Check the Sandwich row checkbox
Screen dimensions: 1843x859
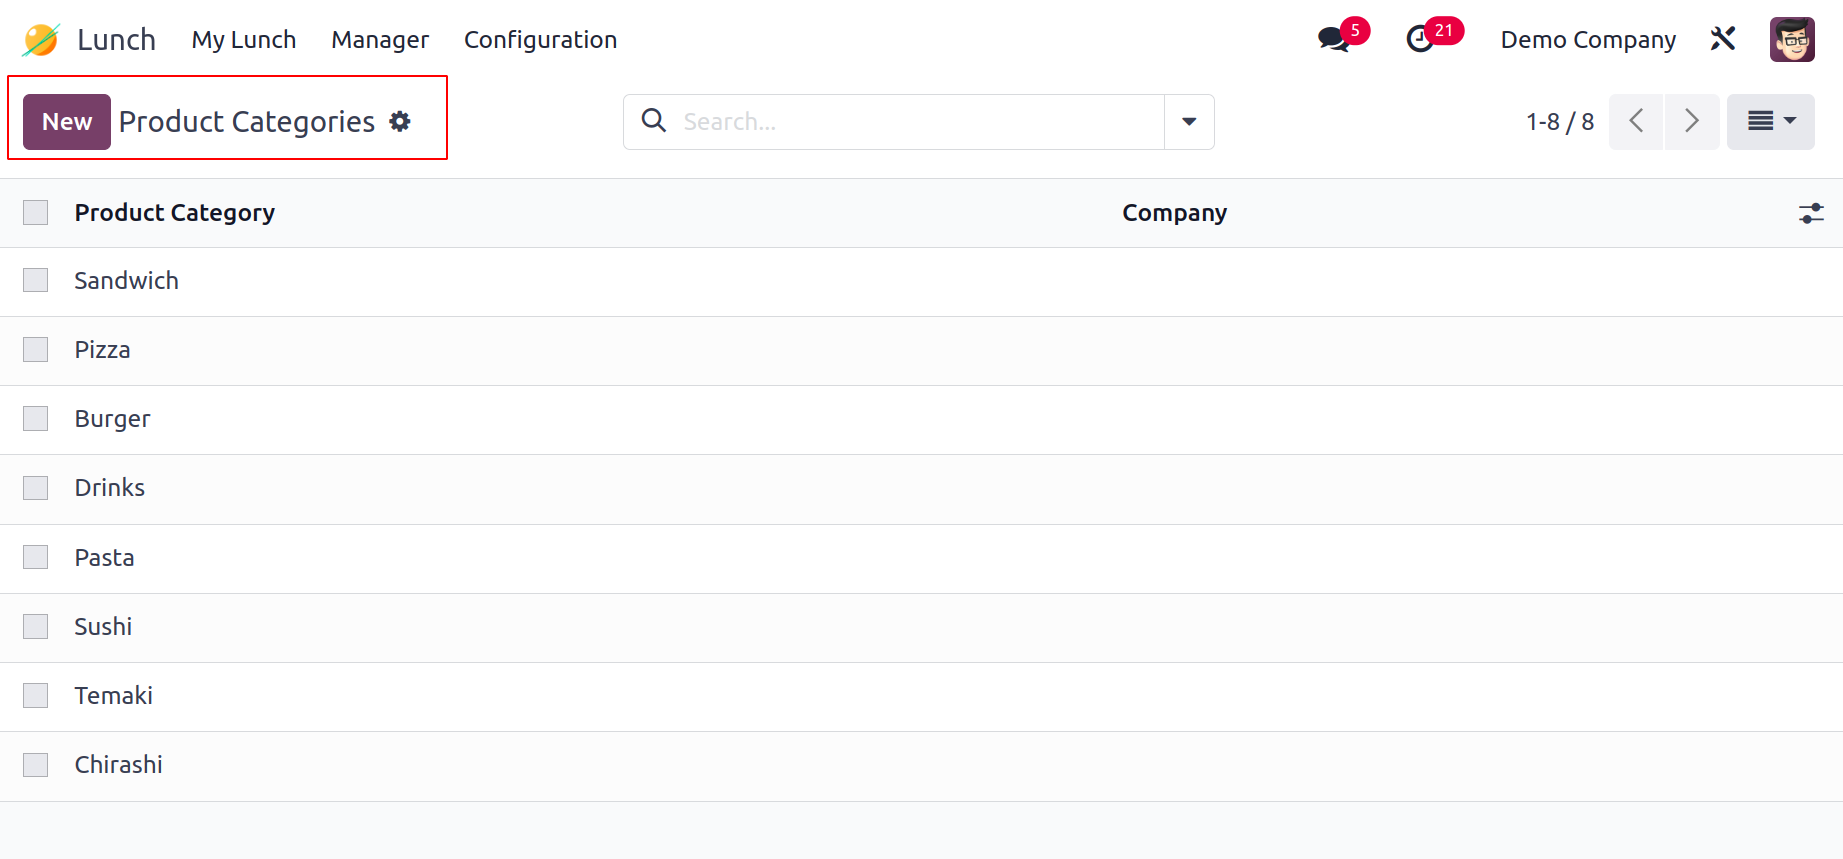point(36,281)
